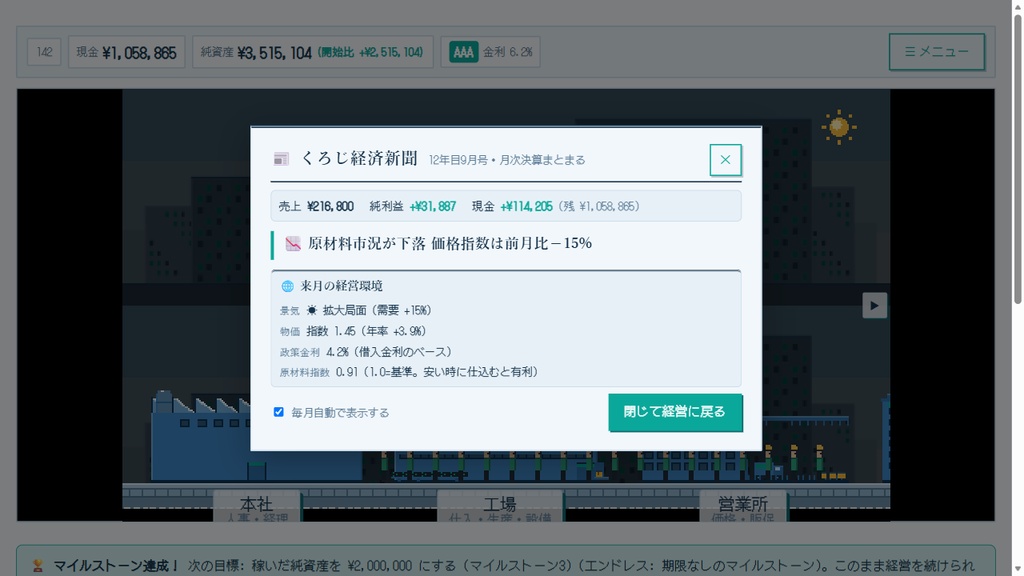1024x576 pixels.
Task: Click the 純資産 ¥3,515,104 display
Action: pyautogui.click(x=313, y=52)
